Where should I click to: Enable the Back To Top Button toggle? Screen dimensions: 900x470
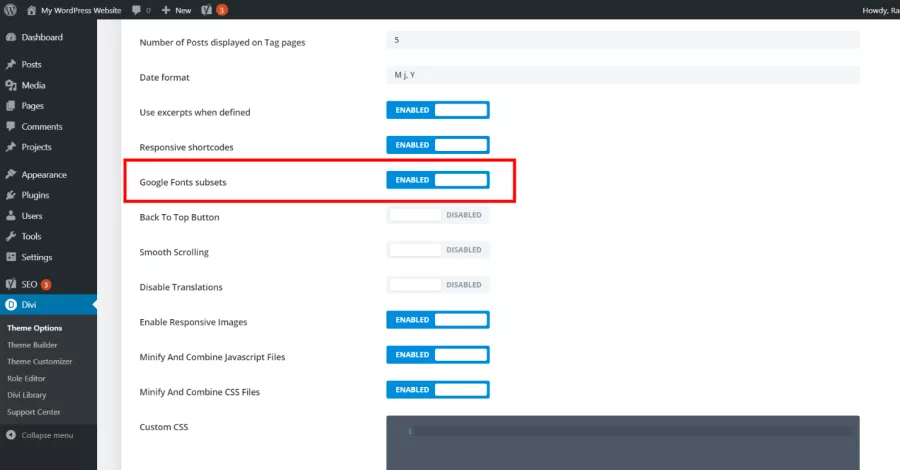(437, 215)
